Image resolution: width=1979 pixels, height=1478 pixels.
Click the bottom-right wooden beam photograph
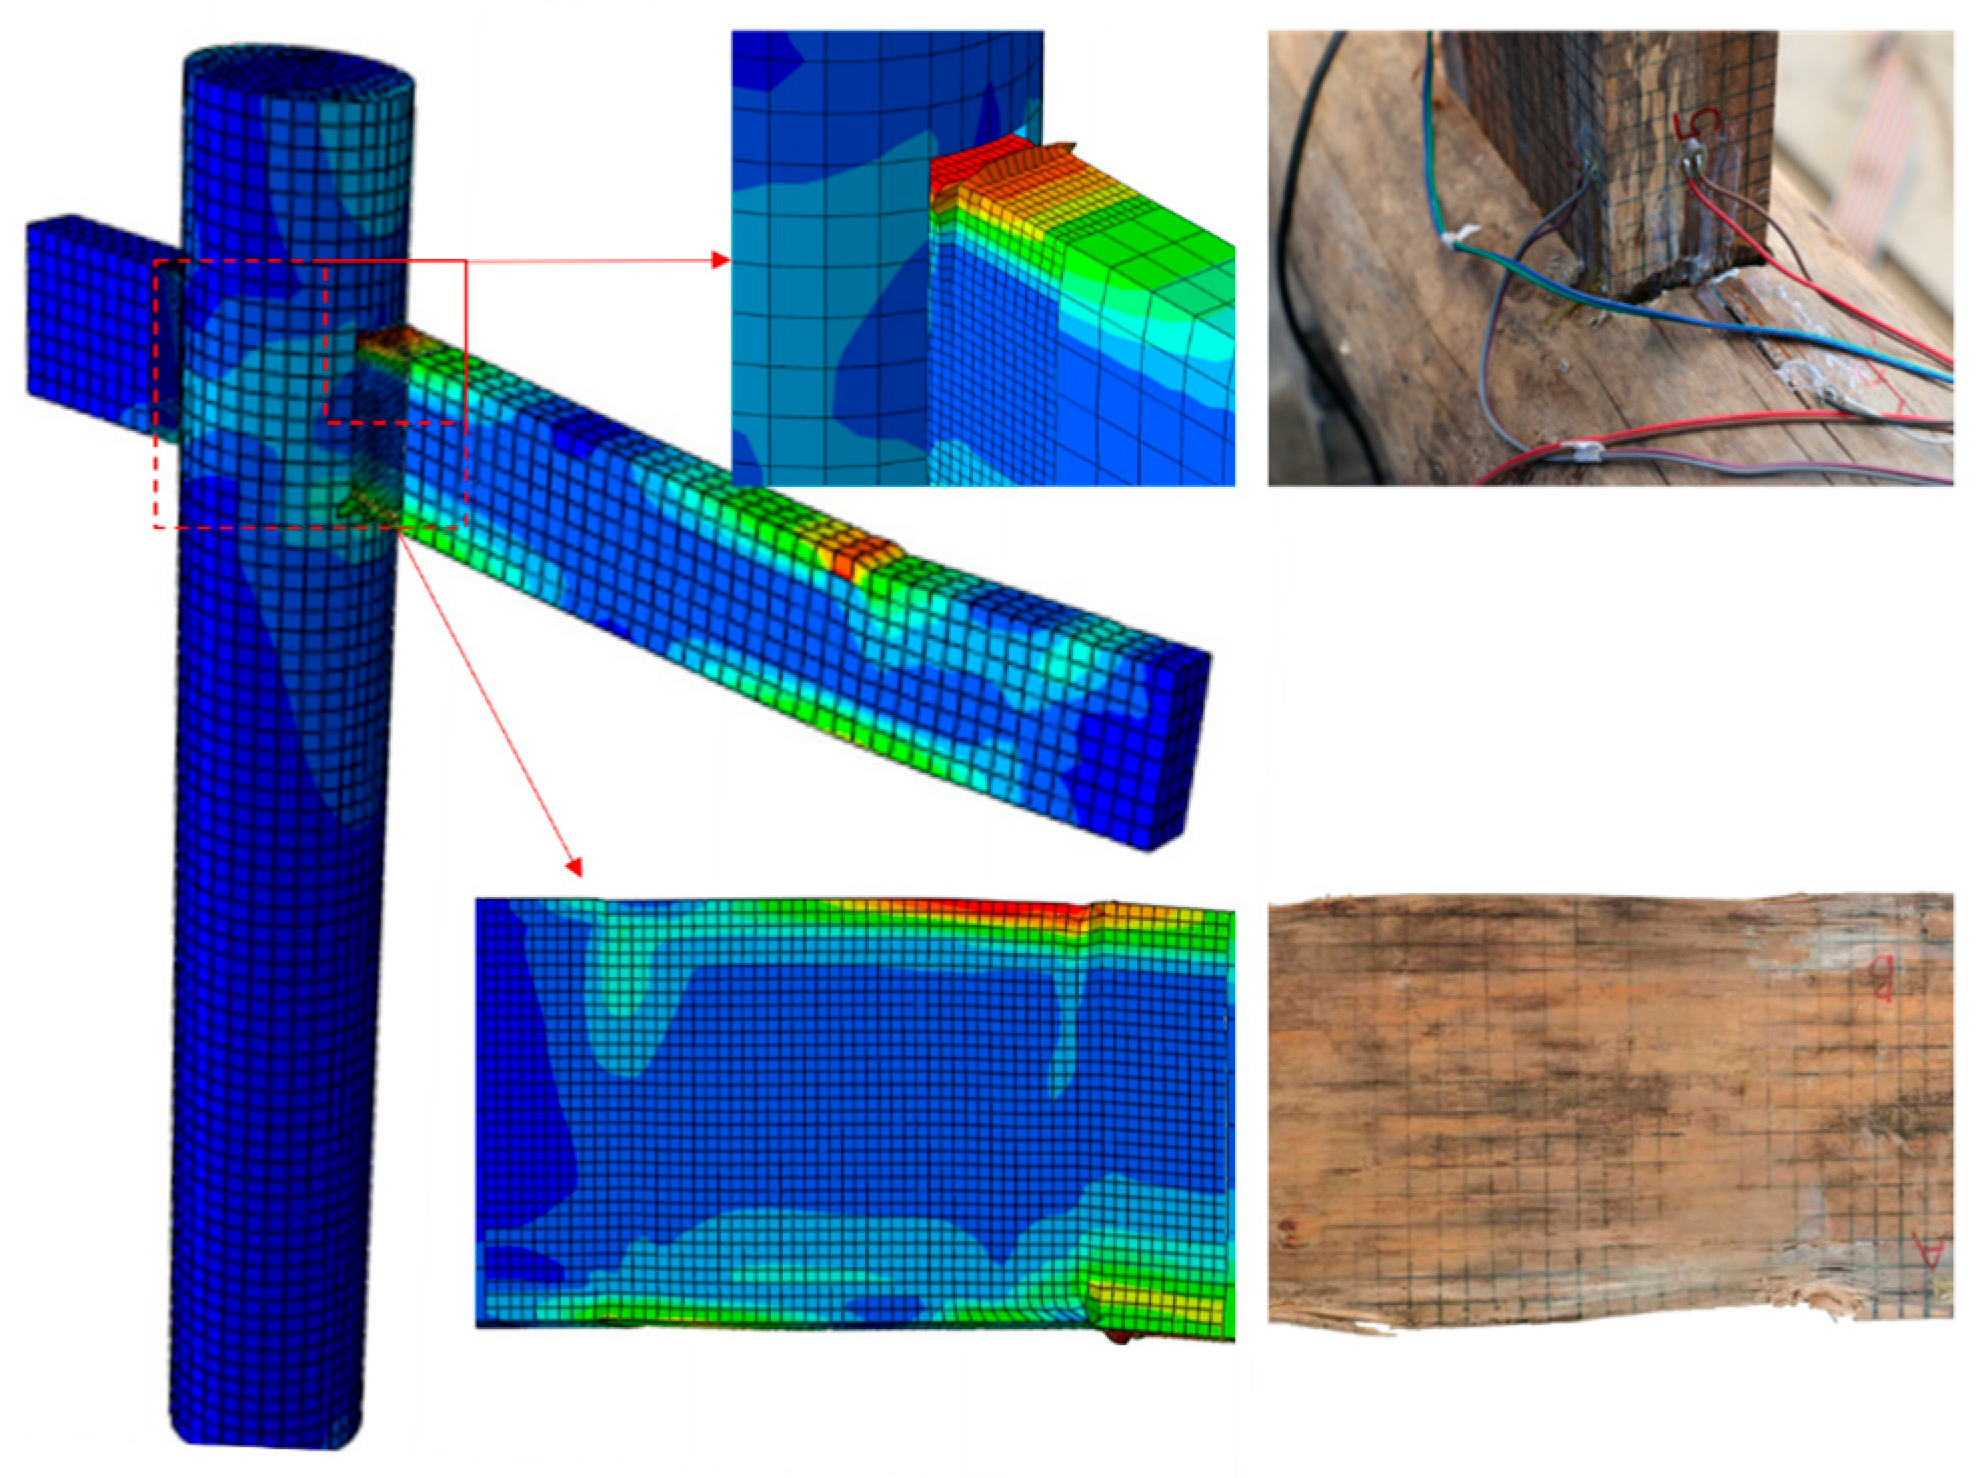(1610, 1110)
